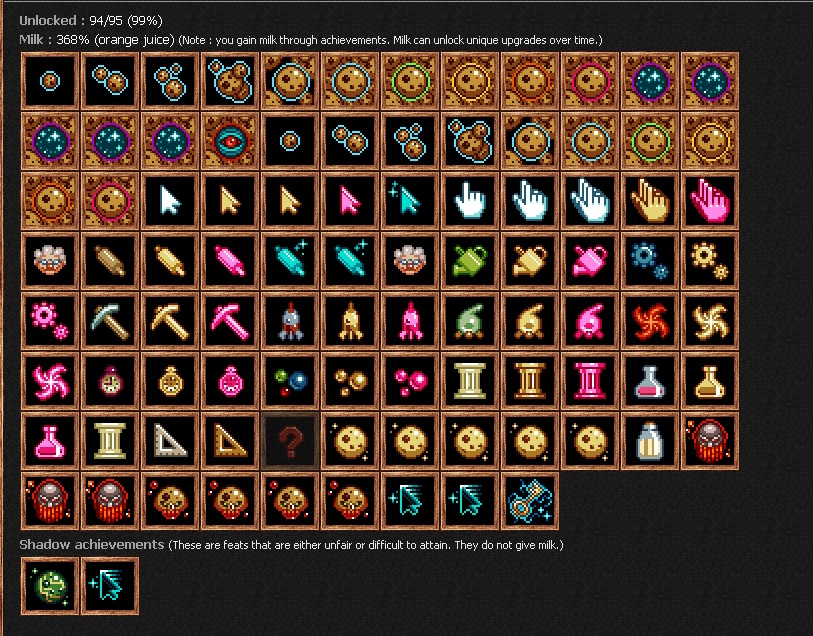Click the cyan cursor shadow achievement
Image resolution: width=813 pixels, height=636 pixels.
[x=110, y=586]
